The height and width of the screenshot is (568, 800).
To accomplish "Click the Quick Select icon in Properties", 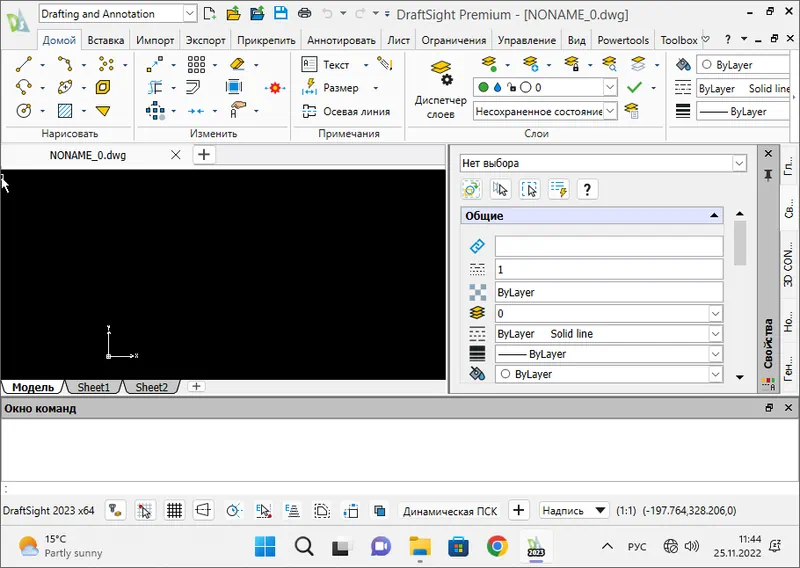I will pos(559,189).
